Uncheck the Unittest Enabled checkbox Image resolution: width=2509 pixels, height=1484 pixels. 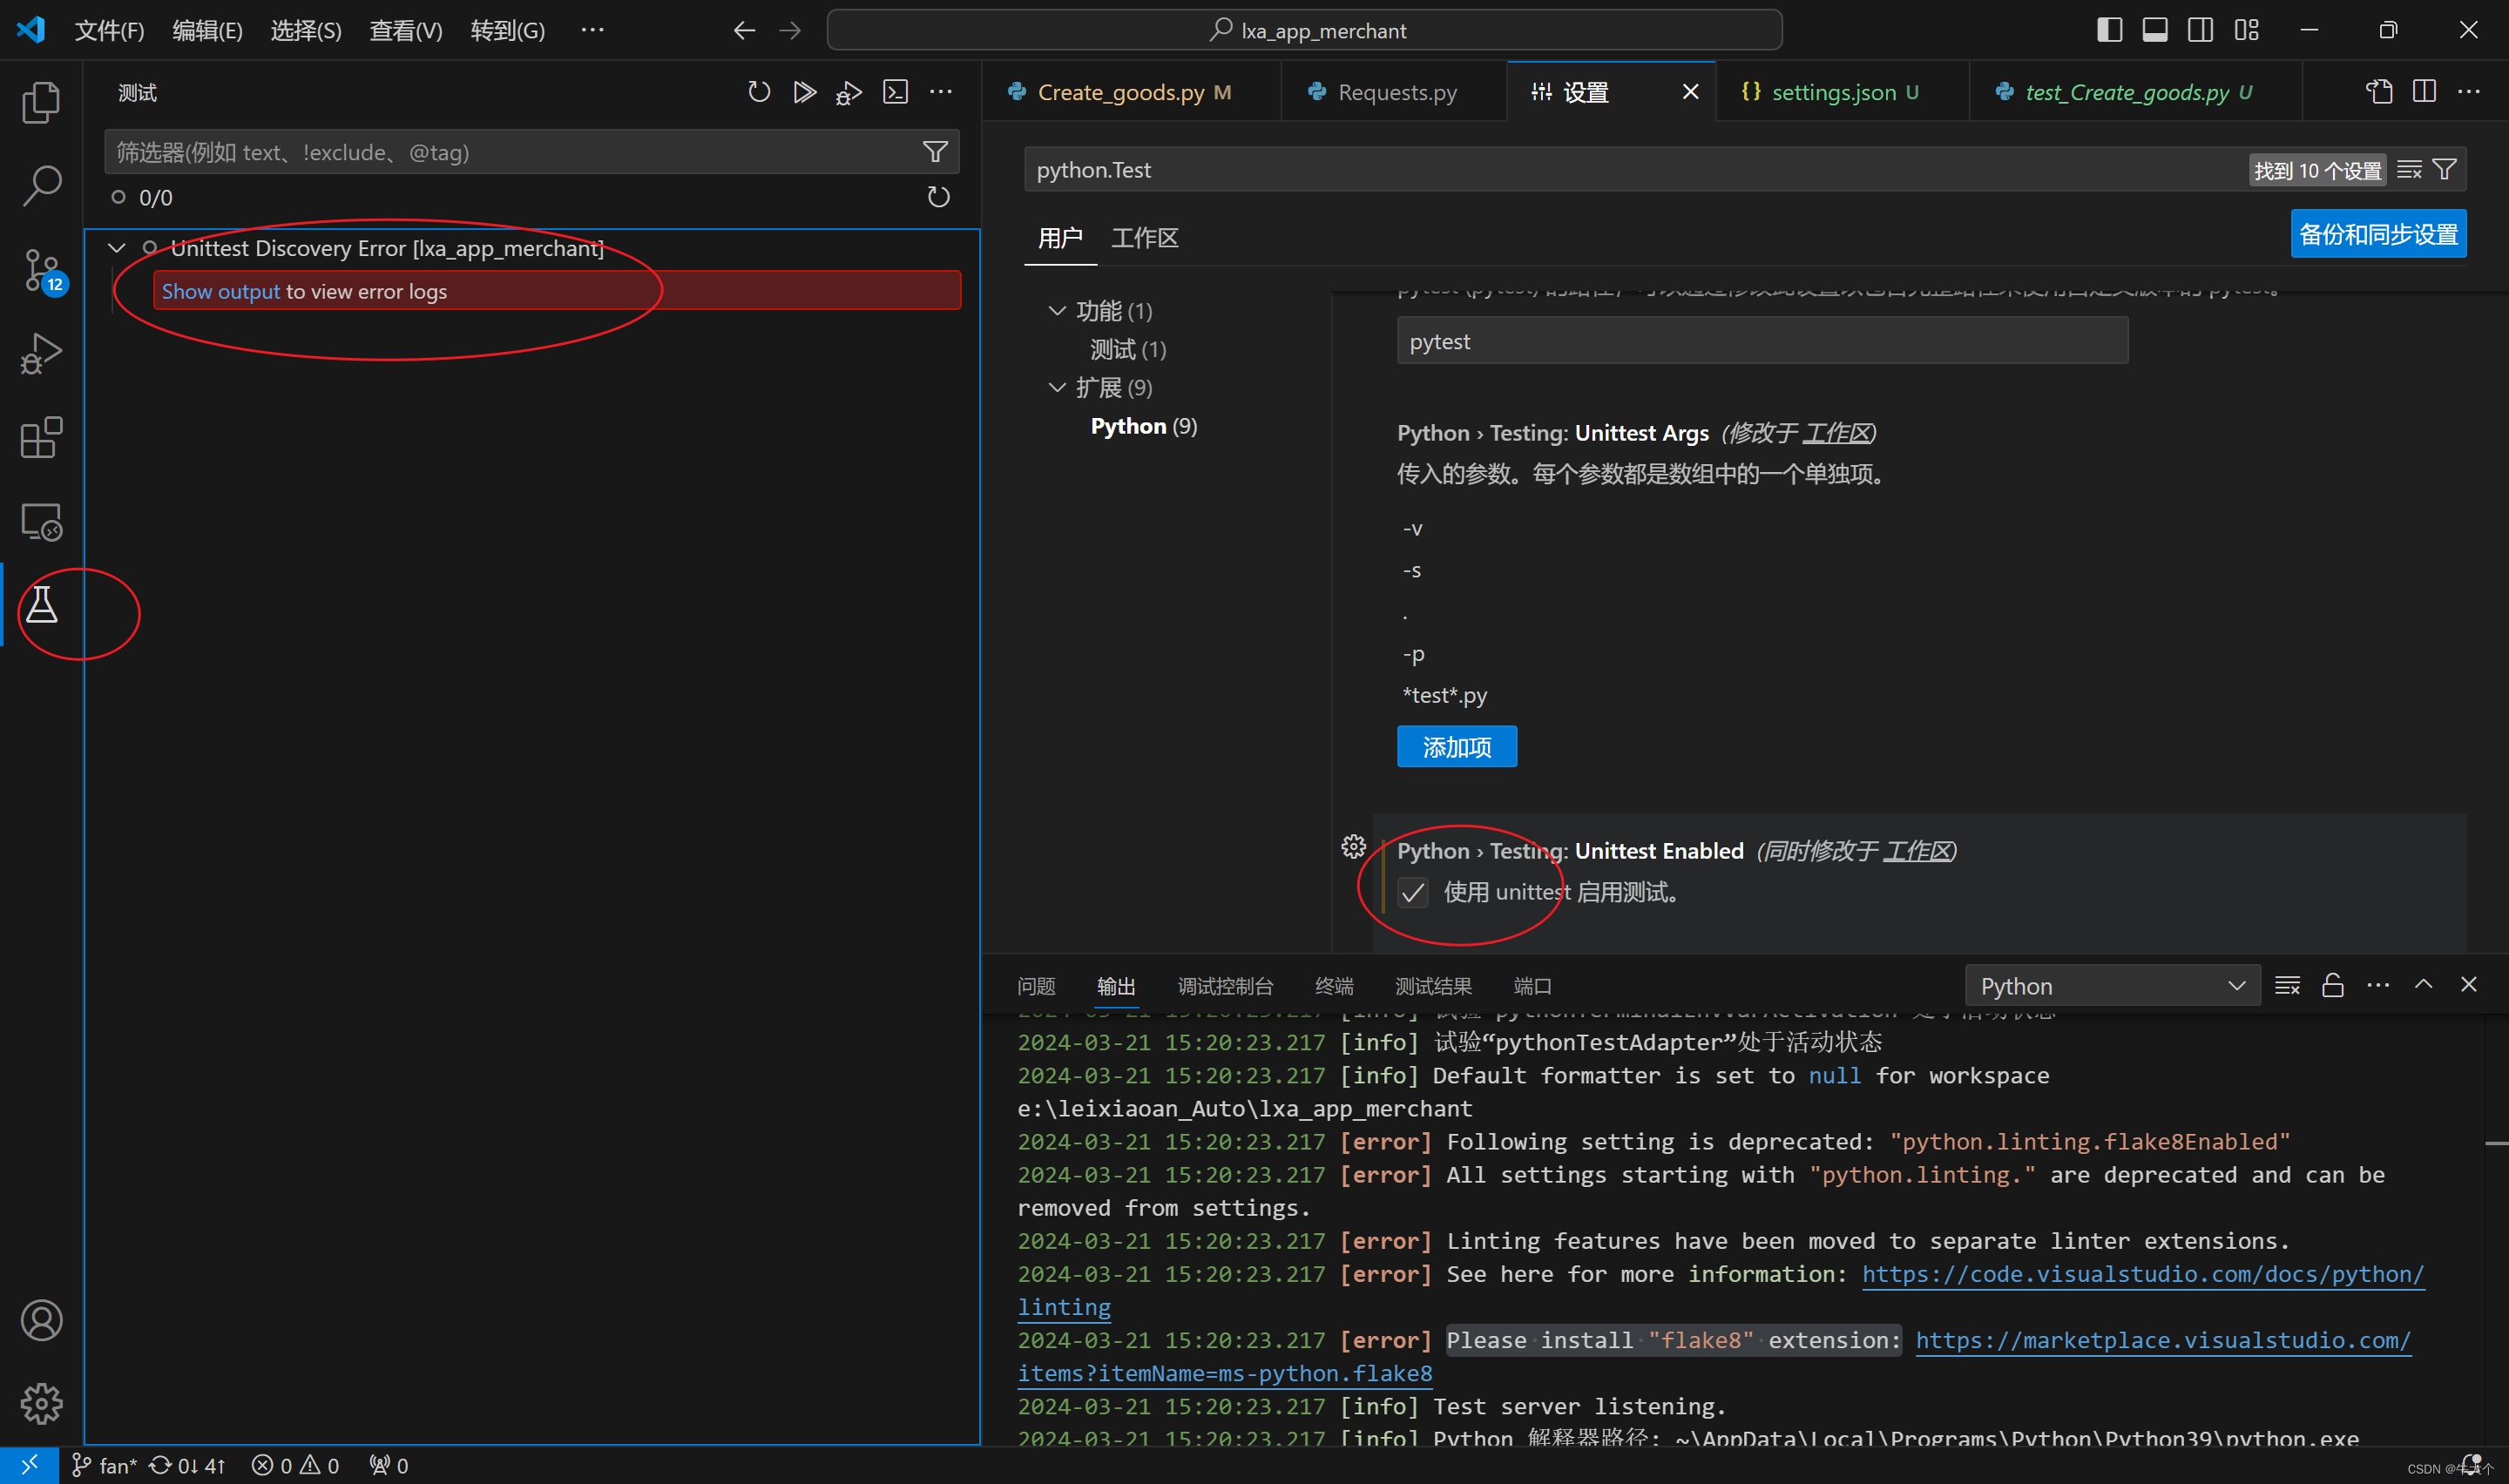[x=1412, y=892]
